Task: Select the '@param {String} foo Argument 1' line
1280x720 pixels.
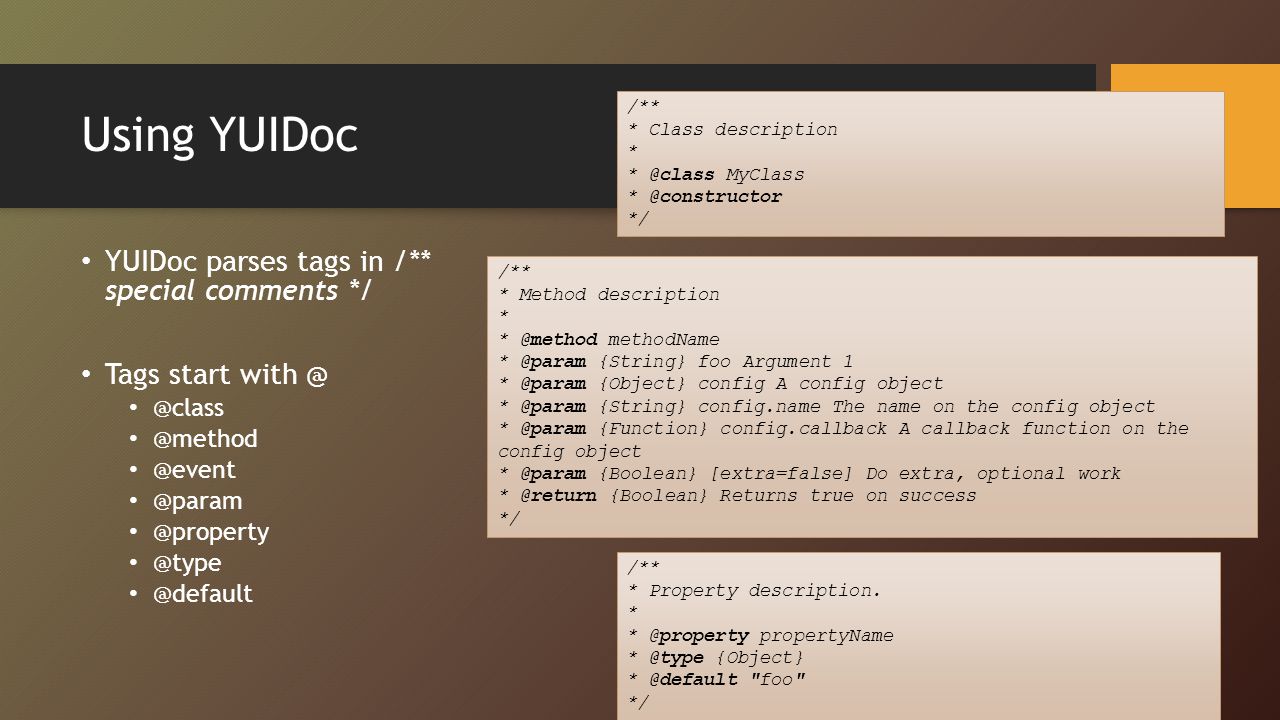Action: pos(676,361)
